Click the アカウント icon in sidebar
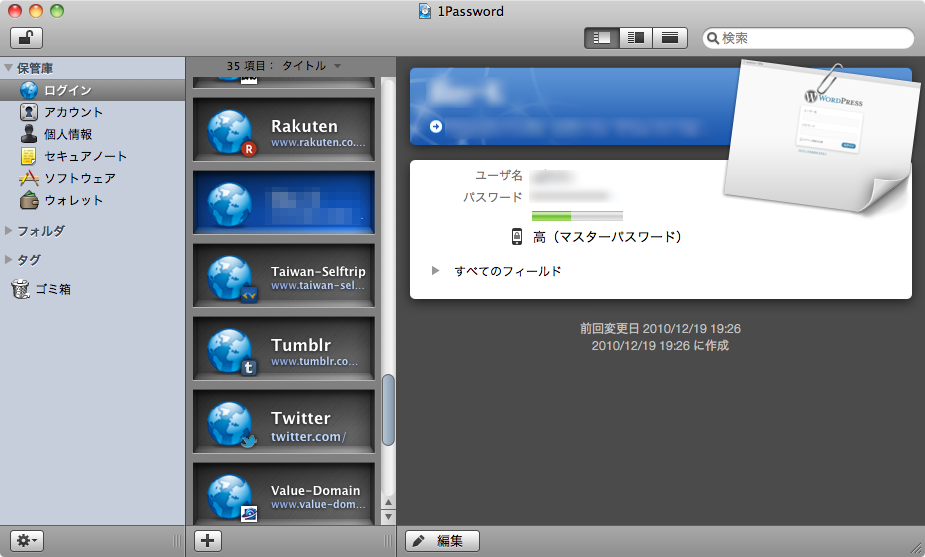This screenshot has height=557, width=925. [x=28, y=112]
